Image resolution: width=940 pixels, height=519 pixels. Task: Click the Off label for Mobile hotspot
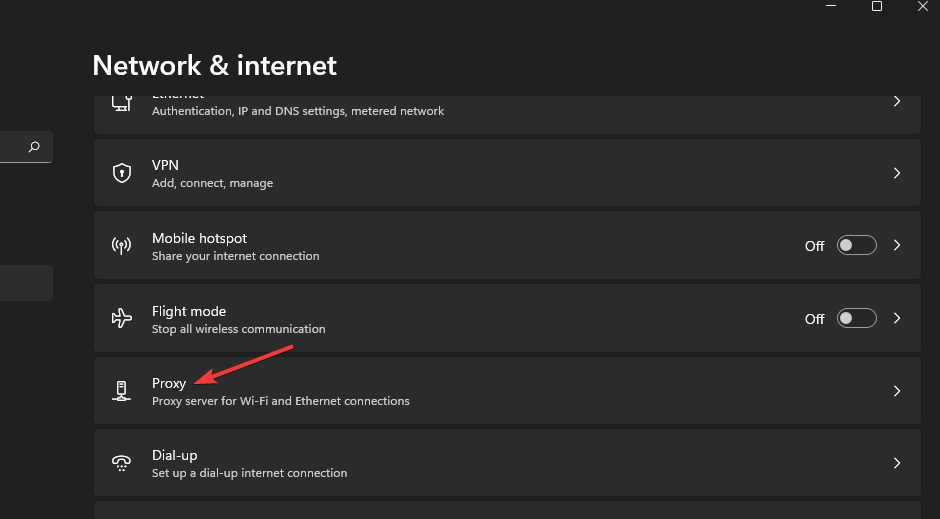point(815,246)
